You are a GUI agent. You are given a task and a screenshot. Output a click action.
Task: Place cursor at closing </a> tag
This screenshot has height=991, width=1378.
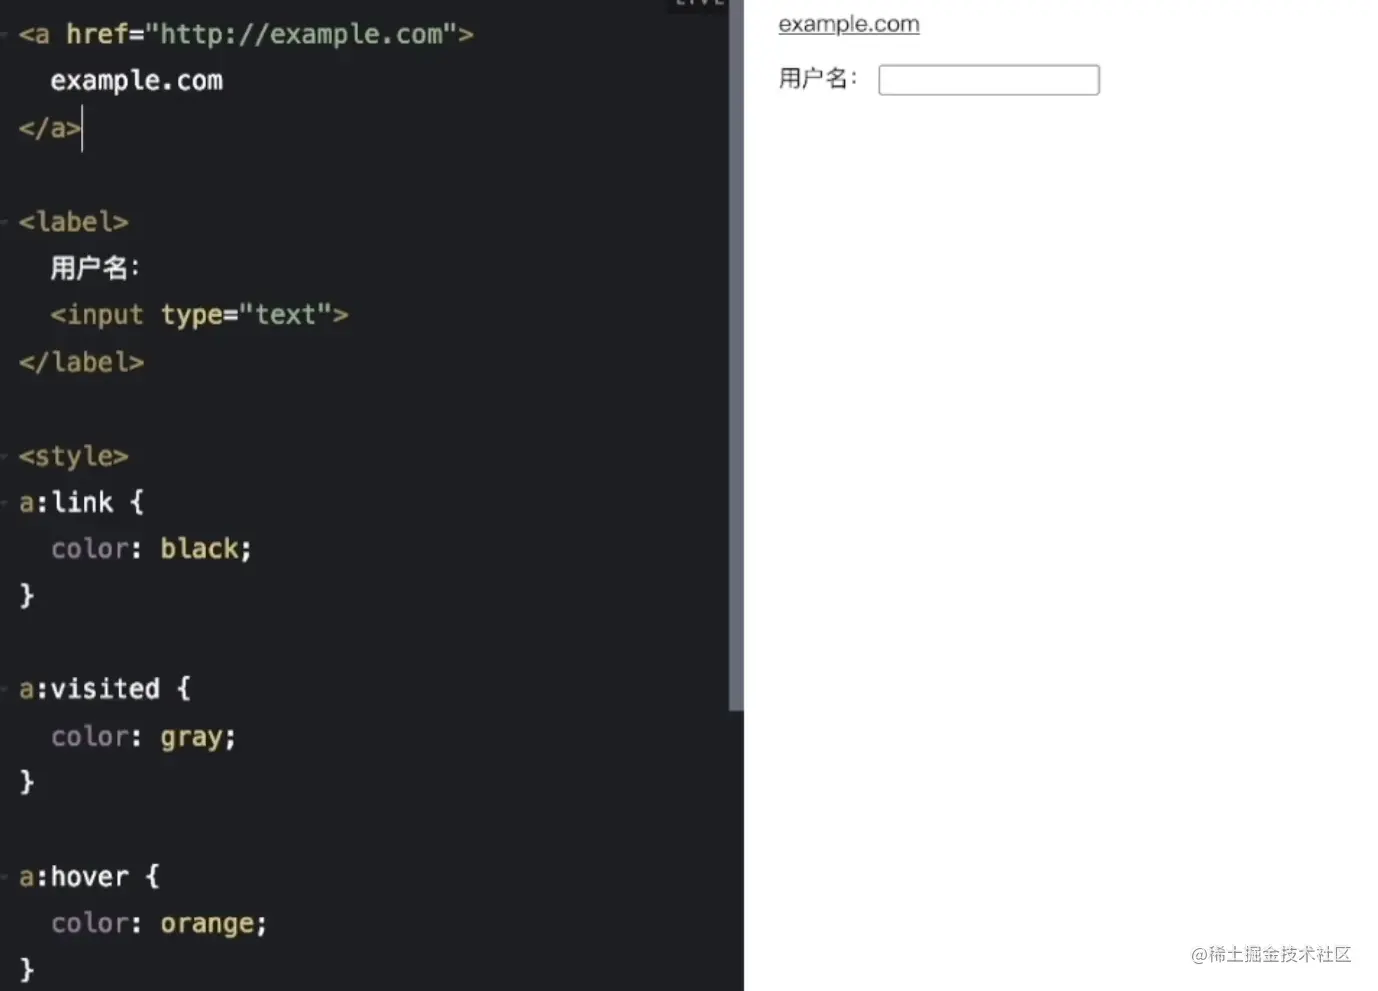[x=49, y=128]
